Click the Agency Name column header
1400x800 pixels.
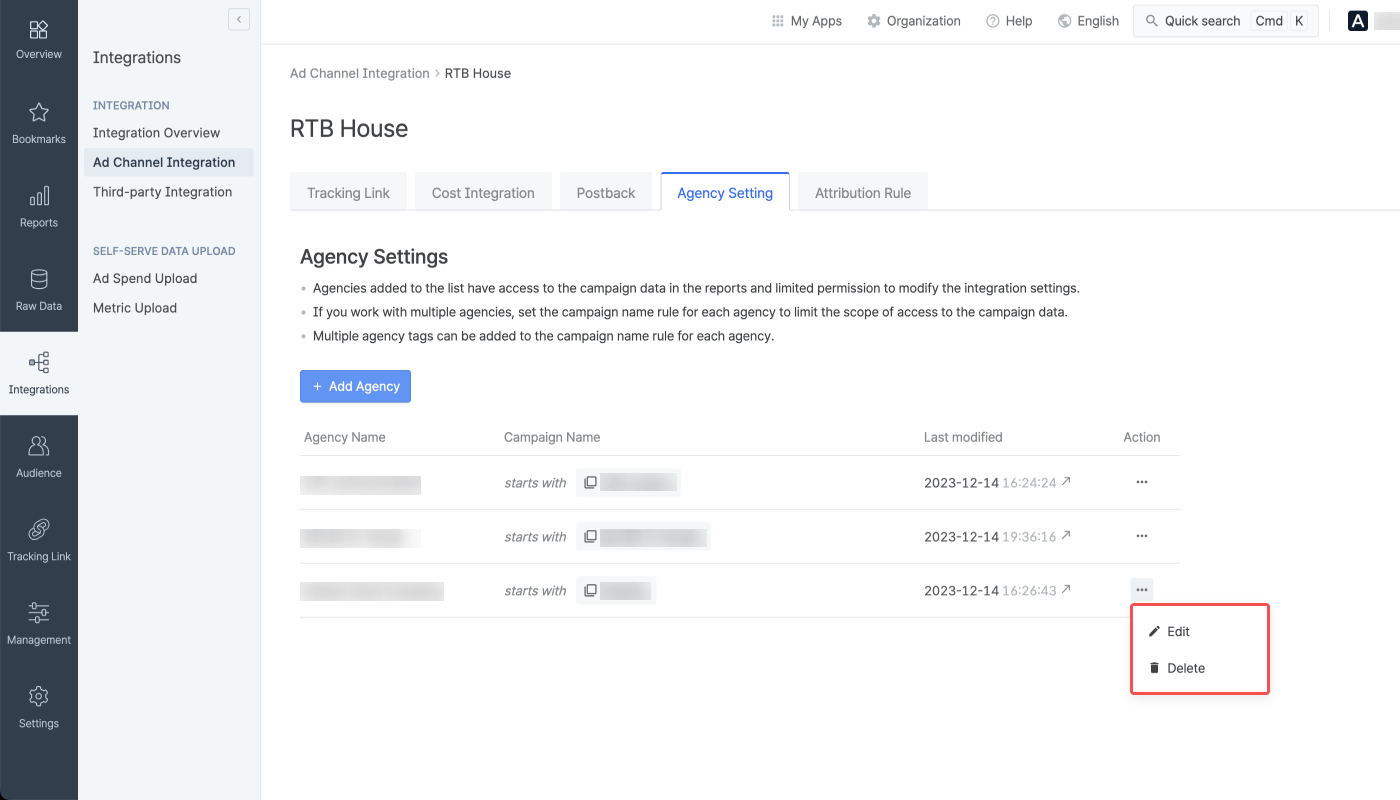pos(344,437)
